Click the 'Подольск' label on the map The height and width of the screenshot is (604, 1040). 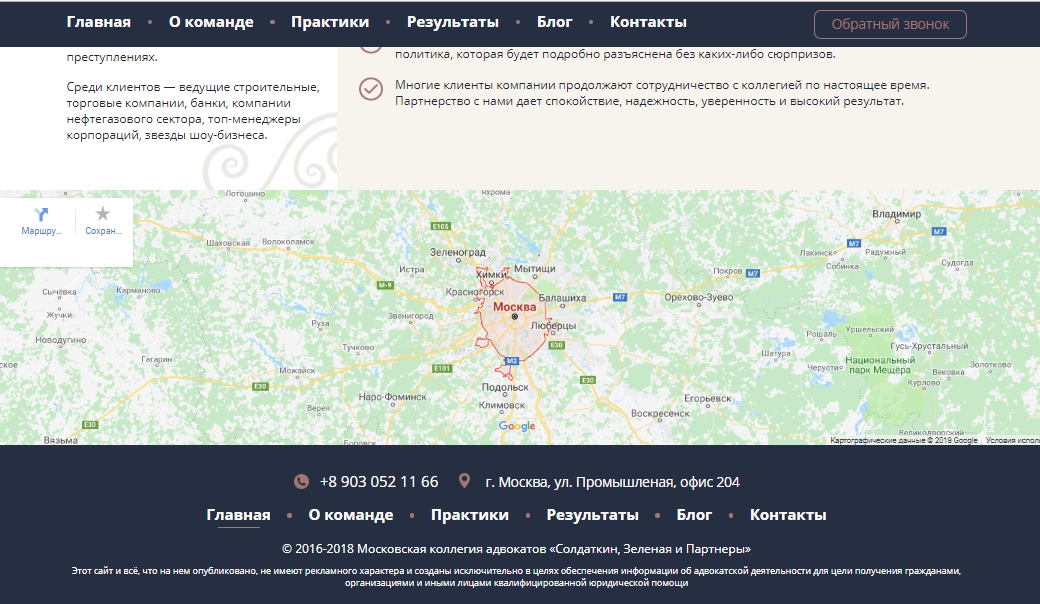505,387
